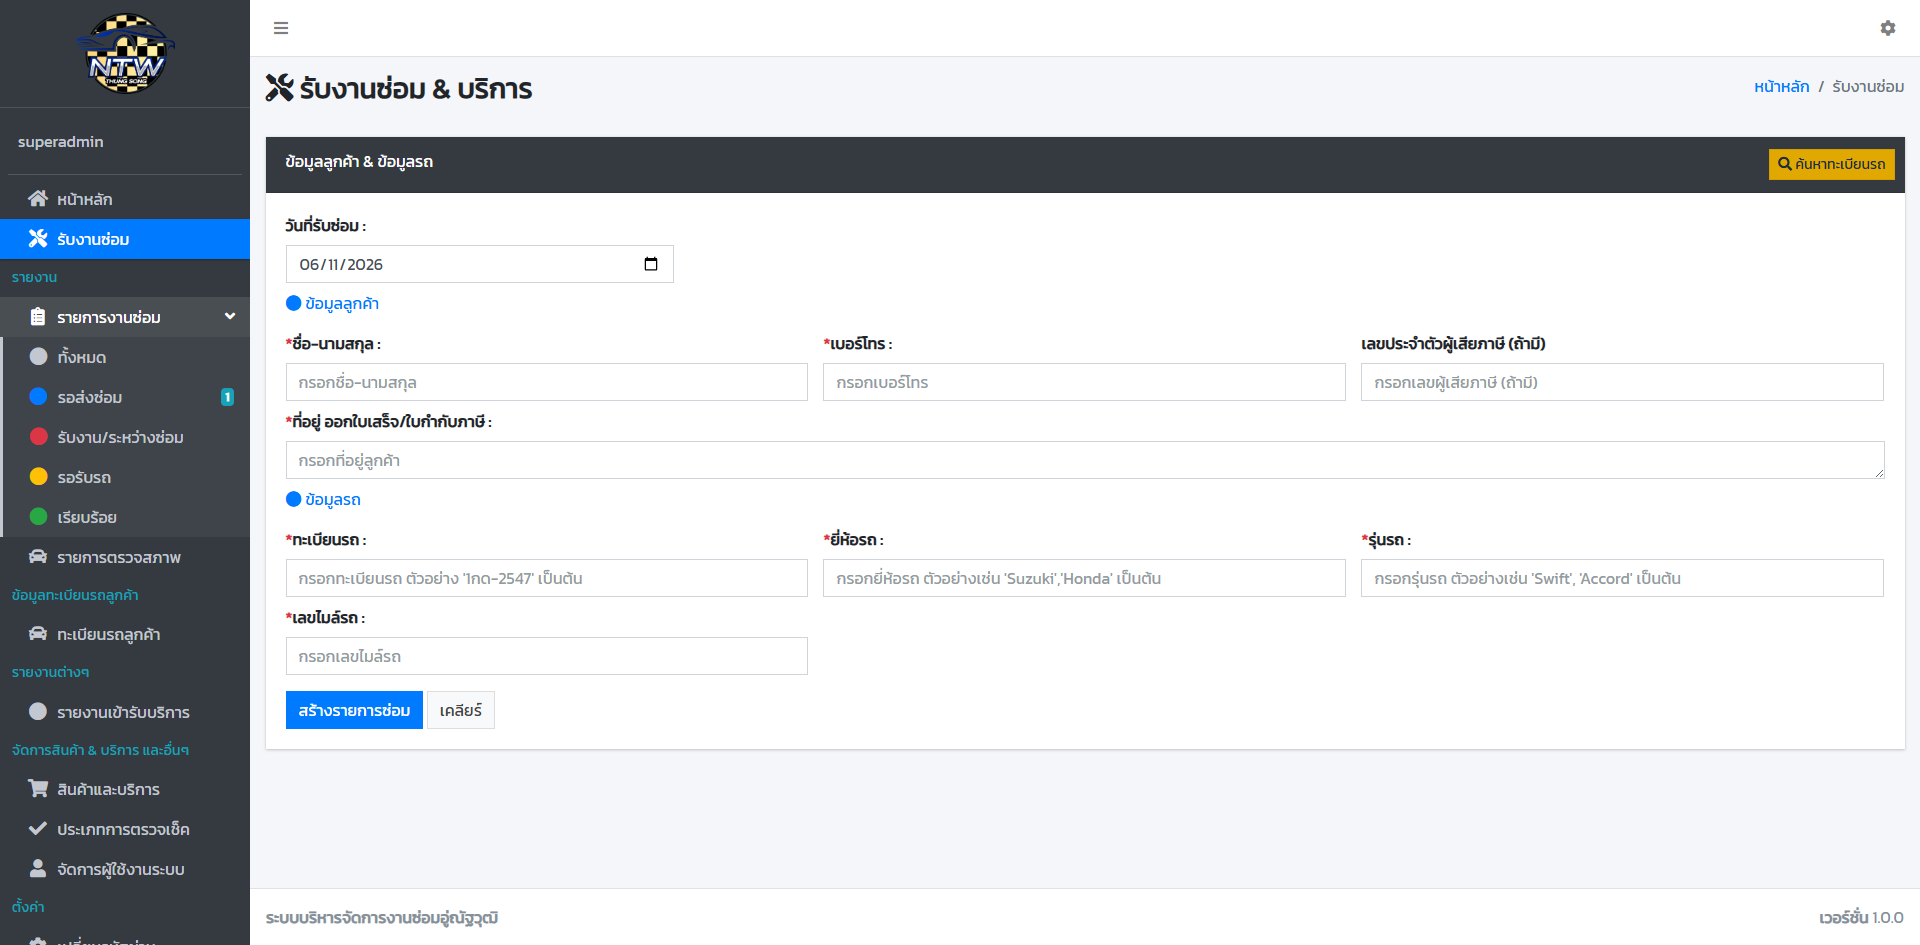The height and width of the screenshot is (945, 1920).
Task: Click the user icon for จัดการผู้ใช้งานระบบ
Action: point(38,868)
